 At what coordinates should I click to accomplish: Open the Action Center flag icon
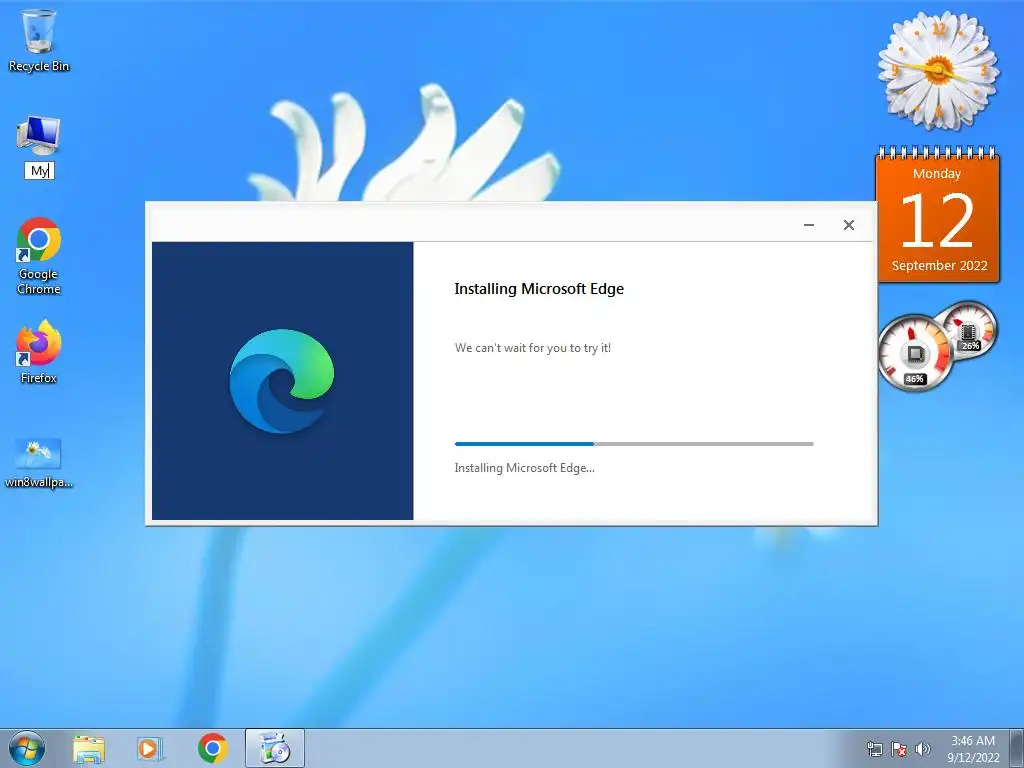[x=899, y=749]
